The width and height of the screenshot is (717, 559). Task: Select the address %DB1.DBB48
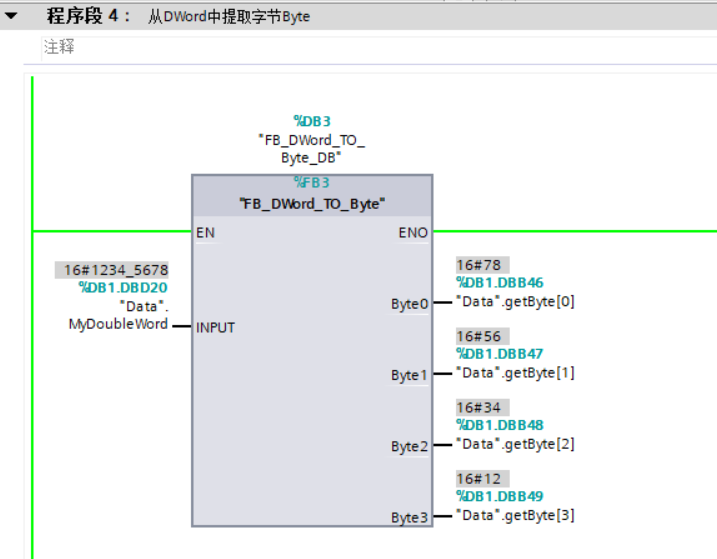pos(500,425)
